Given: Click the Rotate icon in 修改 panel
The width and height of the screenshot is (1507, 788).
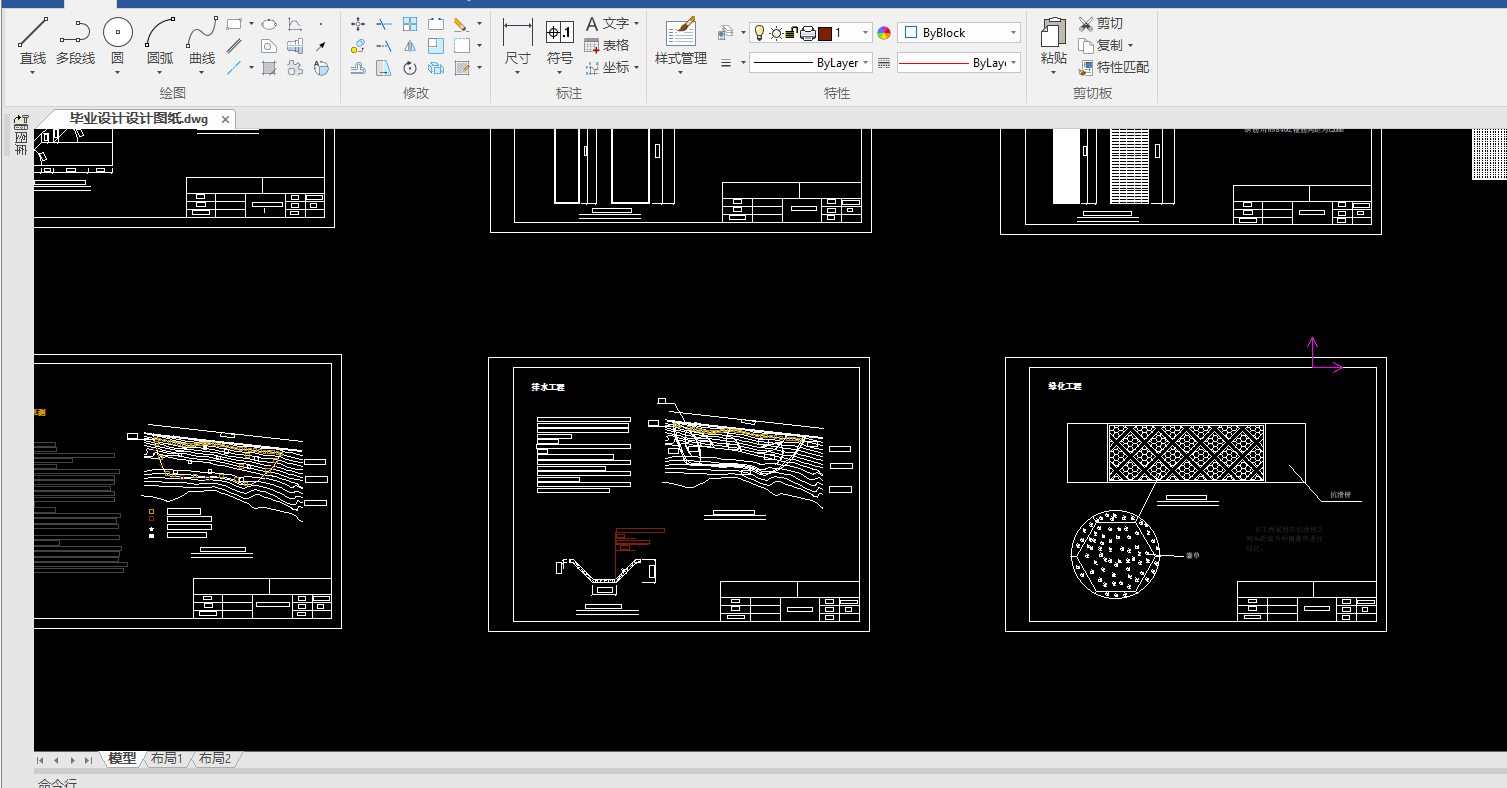Looking at the screenshot, I should coord(410,68).
